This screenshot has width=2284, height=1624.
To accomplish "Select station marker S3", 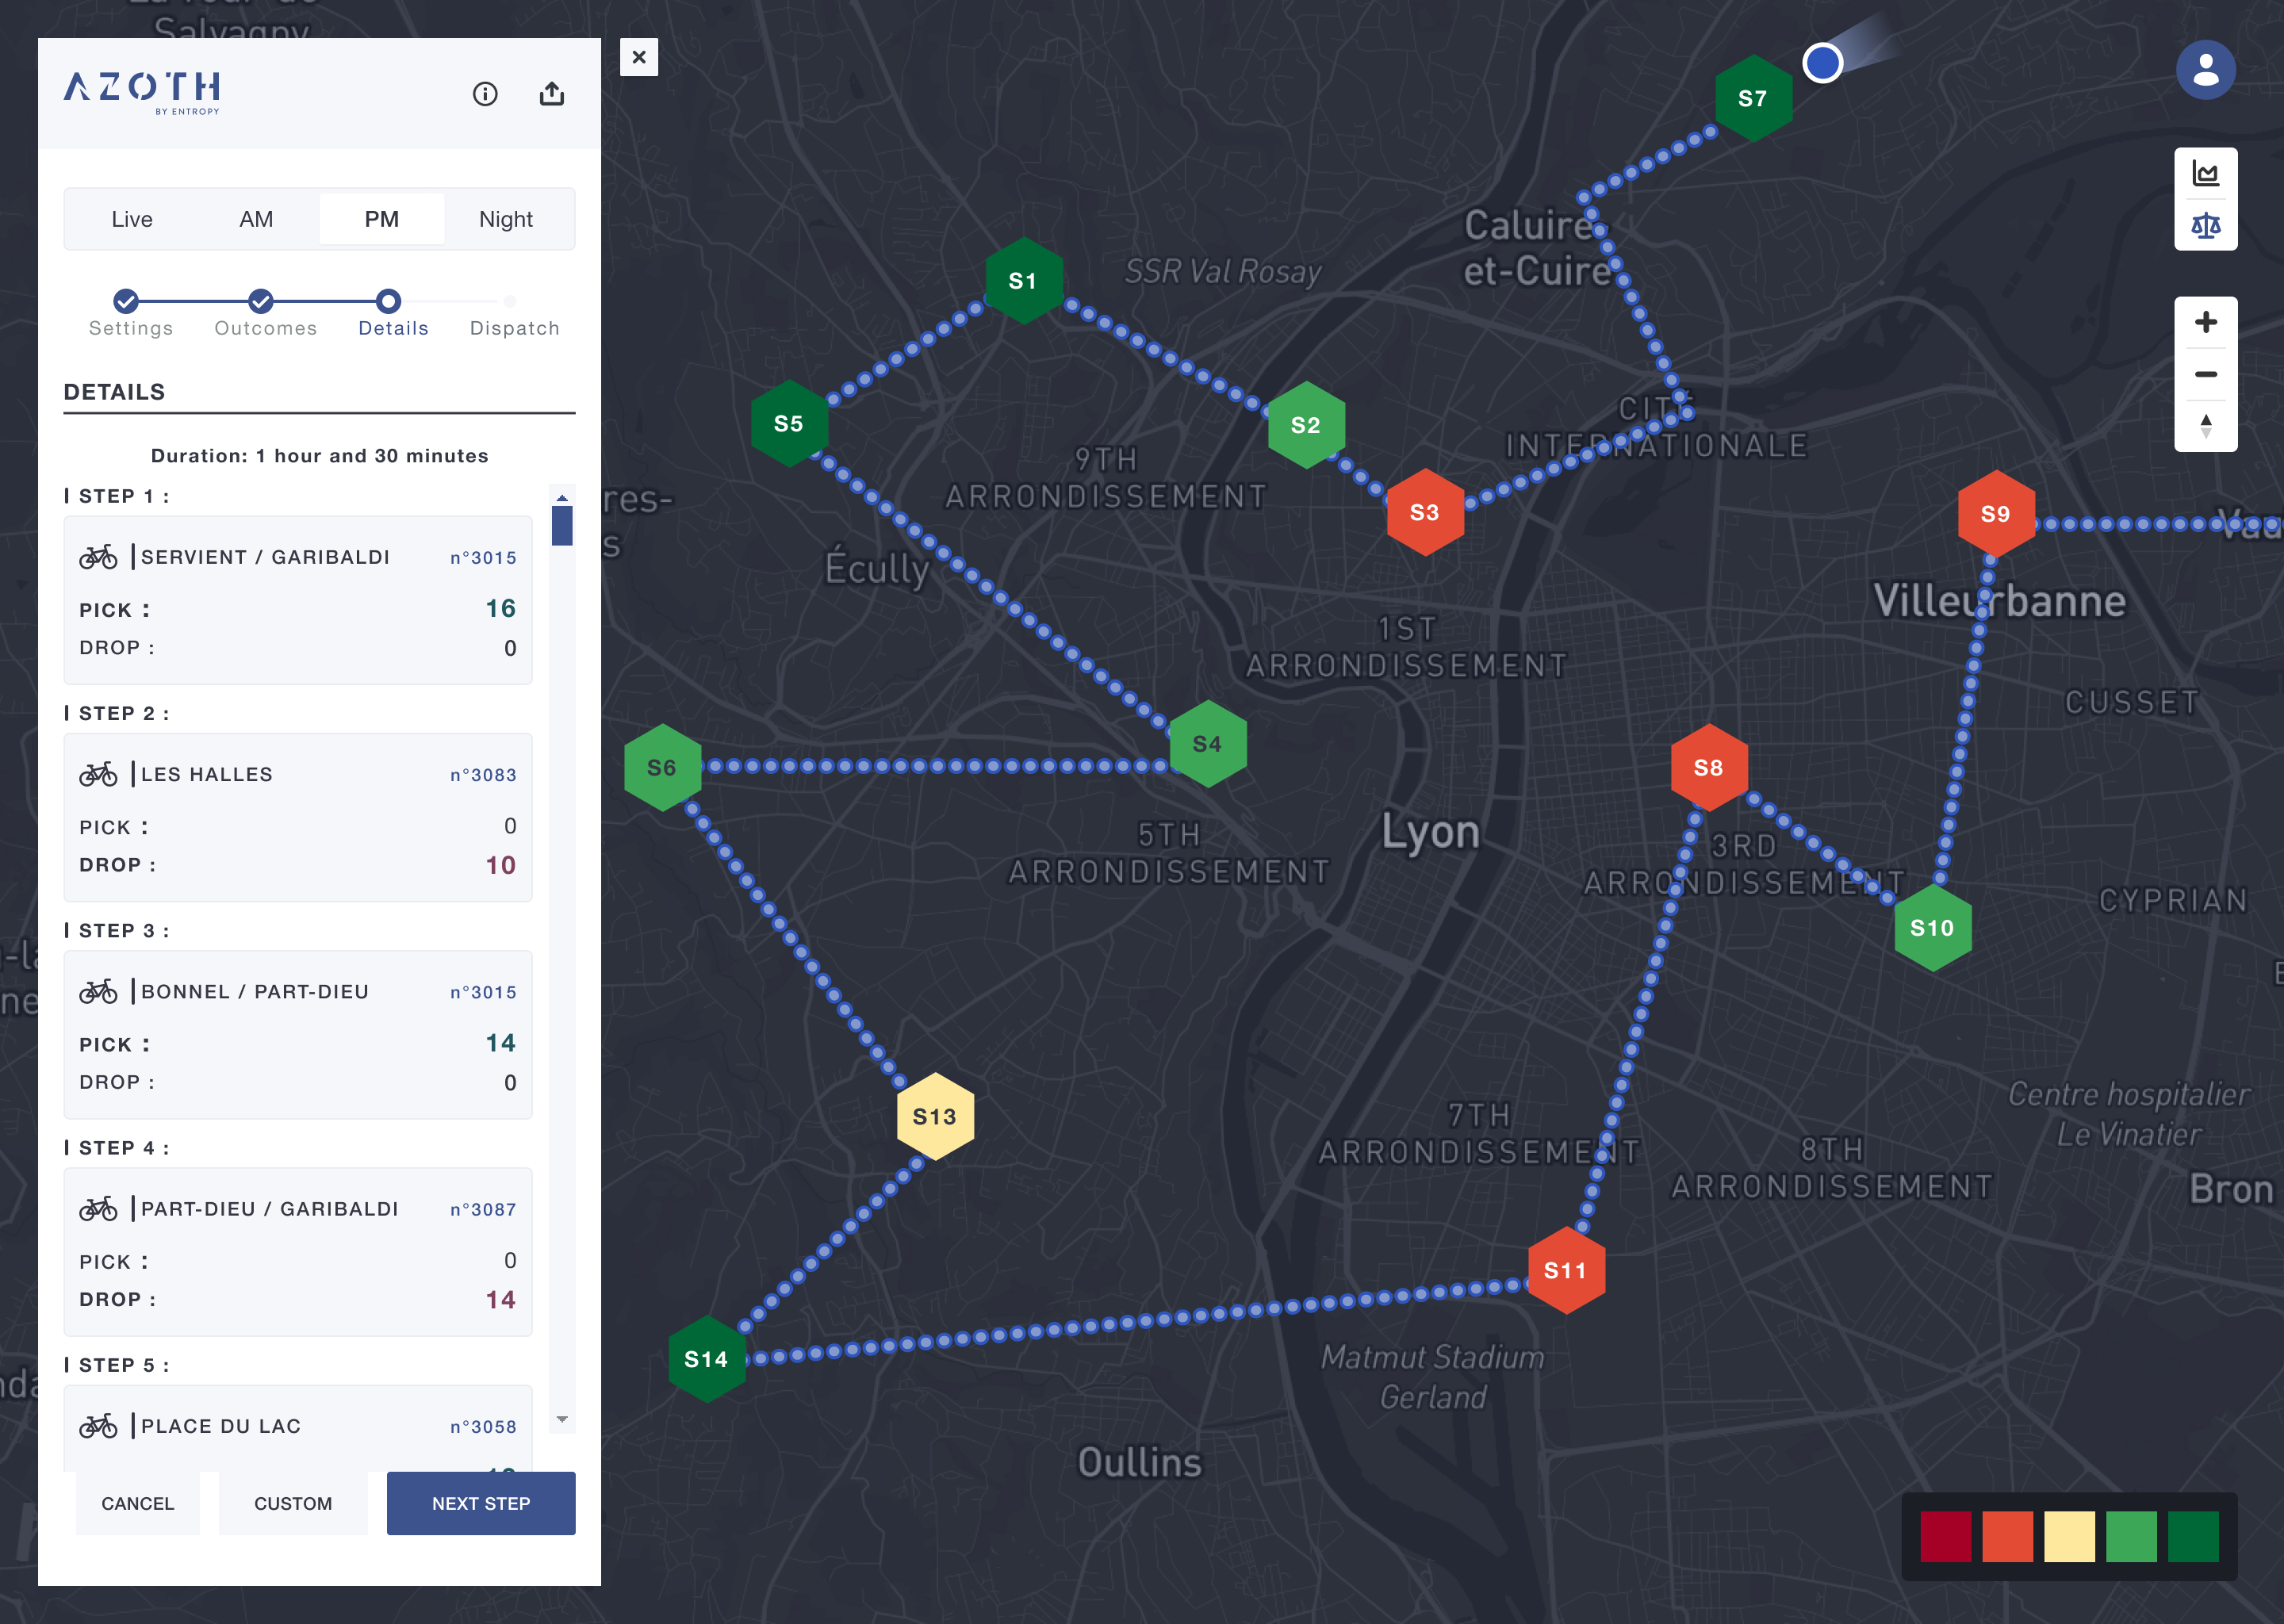I will 1425,512.
